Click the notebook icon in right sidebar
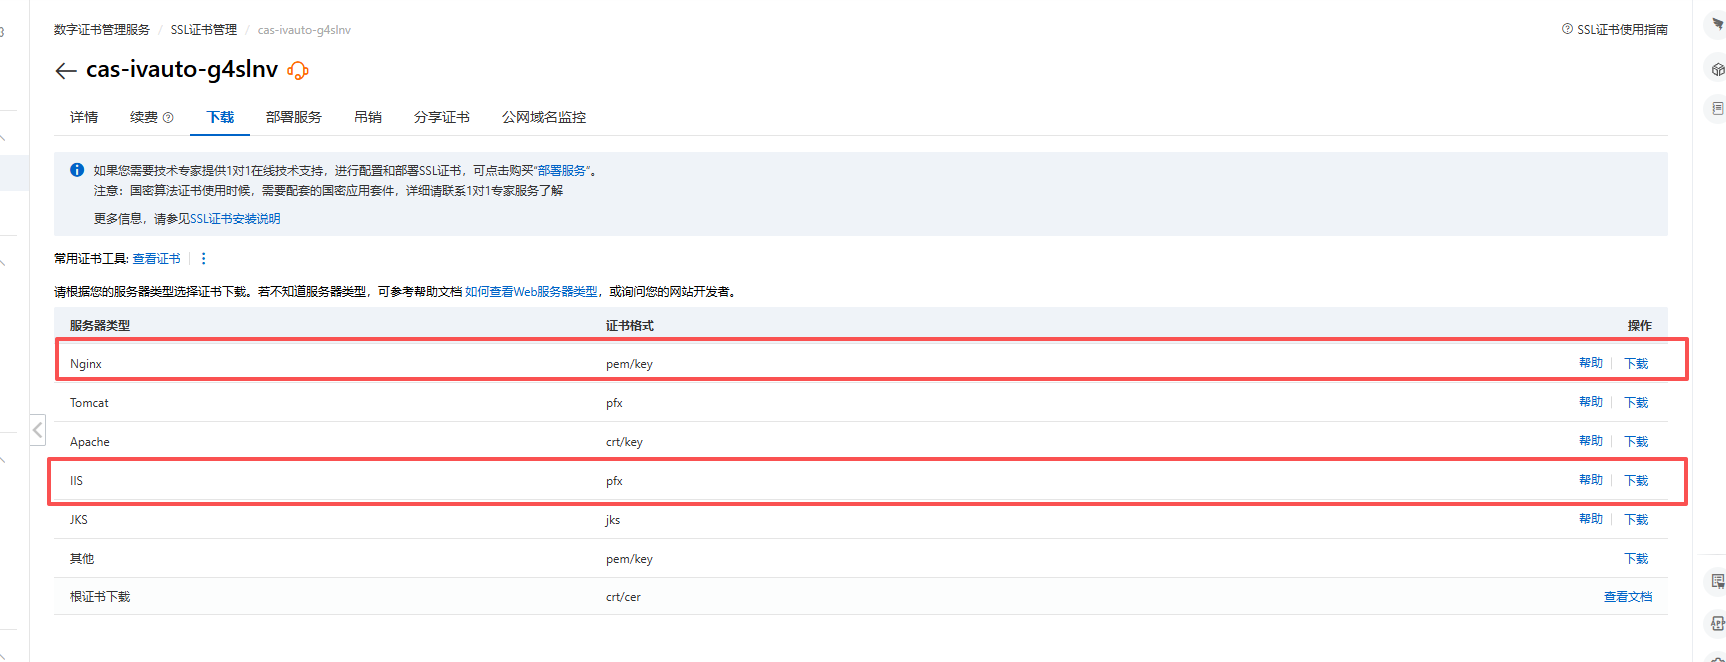The width and height of the screenshot is (1726, 662). coord(1717,108)
